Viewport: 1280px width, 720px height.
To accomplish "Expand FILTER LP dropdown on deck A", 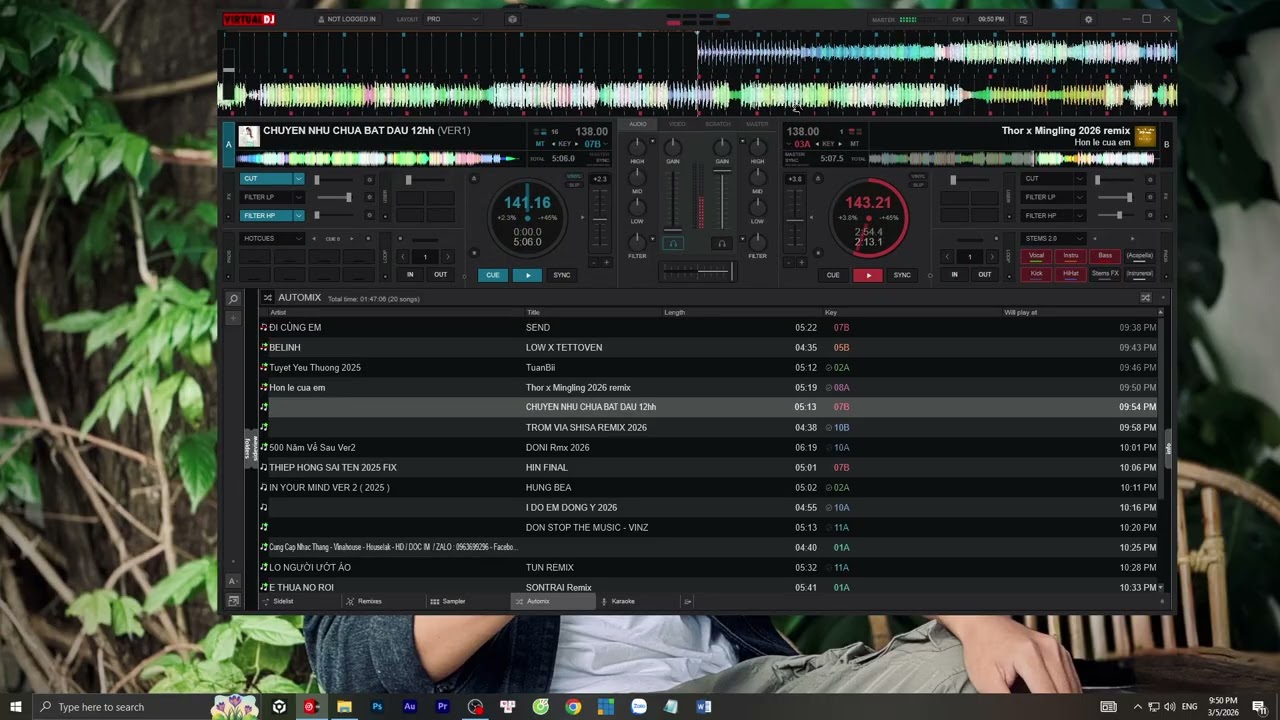I will pos(298,197).
